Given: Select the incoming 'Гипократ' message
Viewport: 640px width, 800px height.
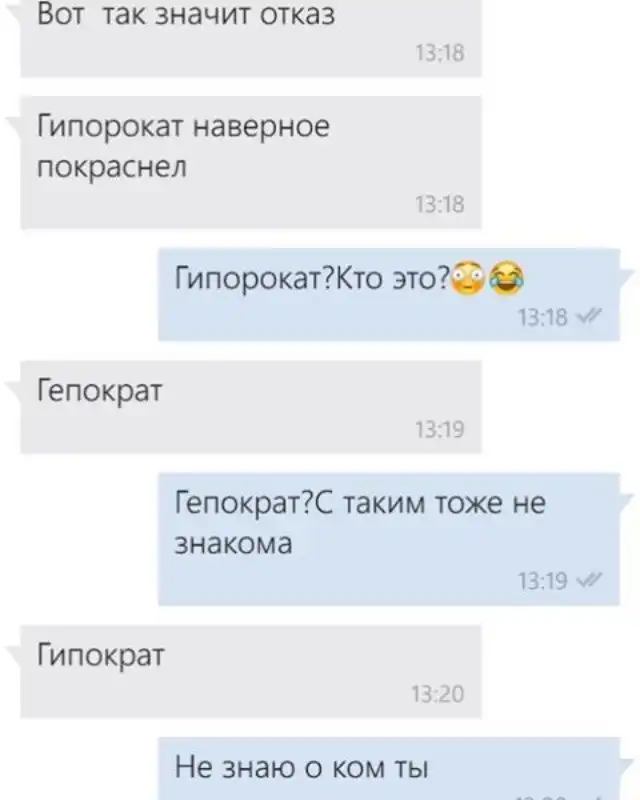Looking at the screenshot, I should 251,671.
